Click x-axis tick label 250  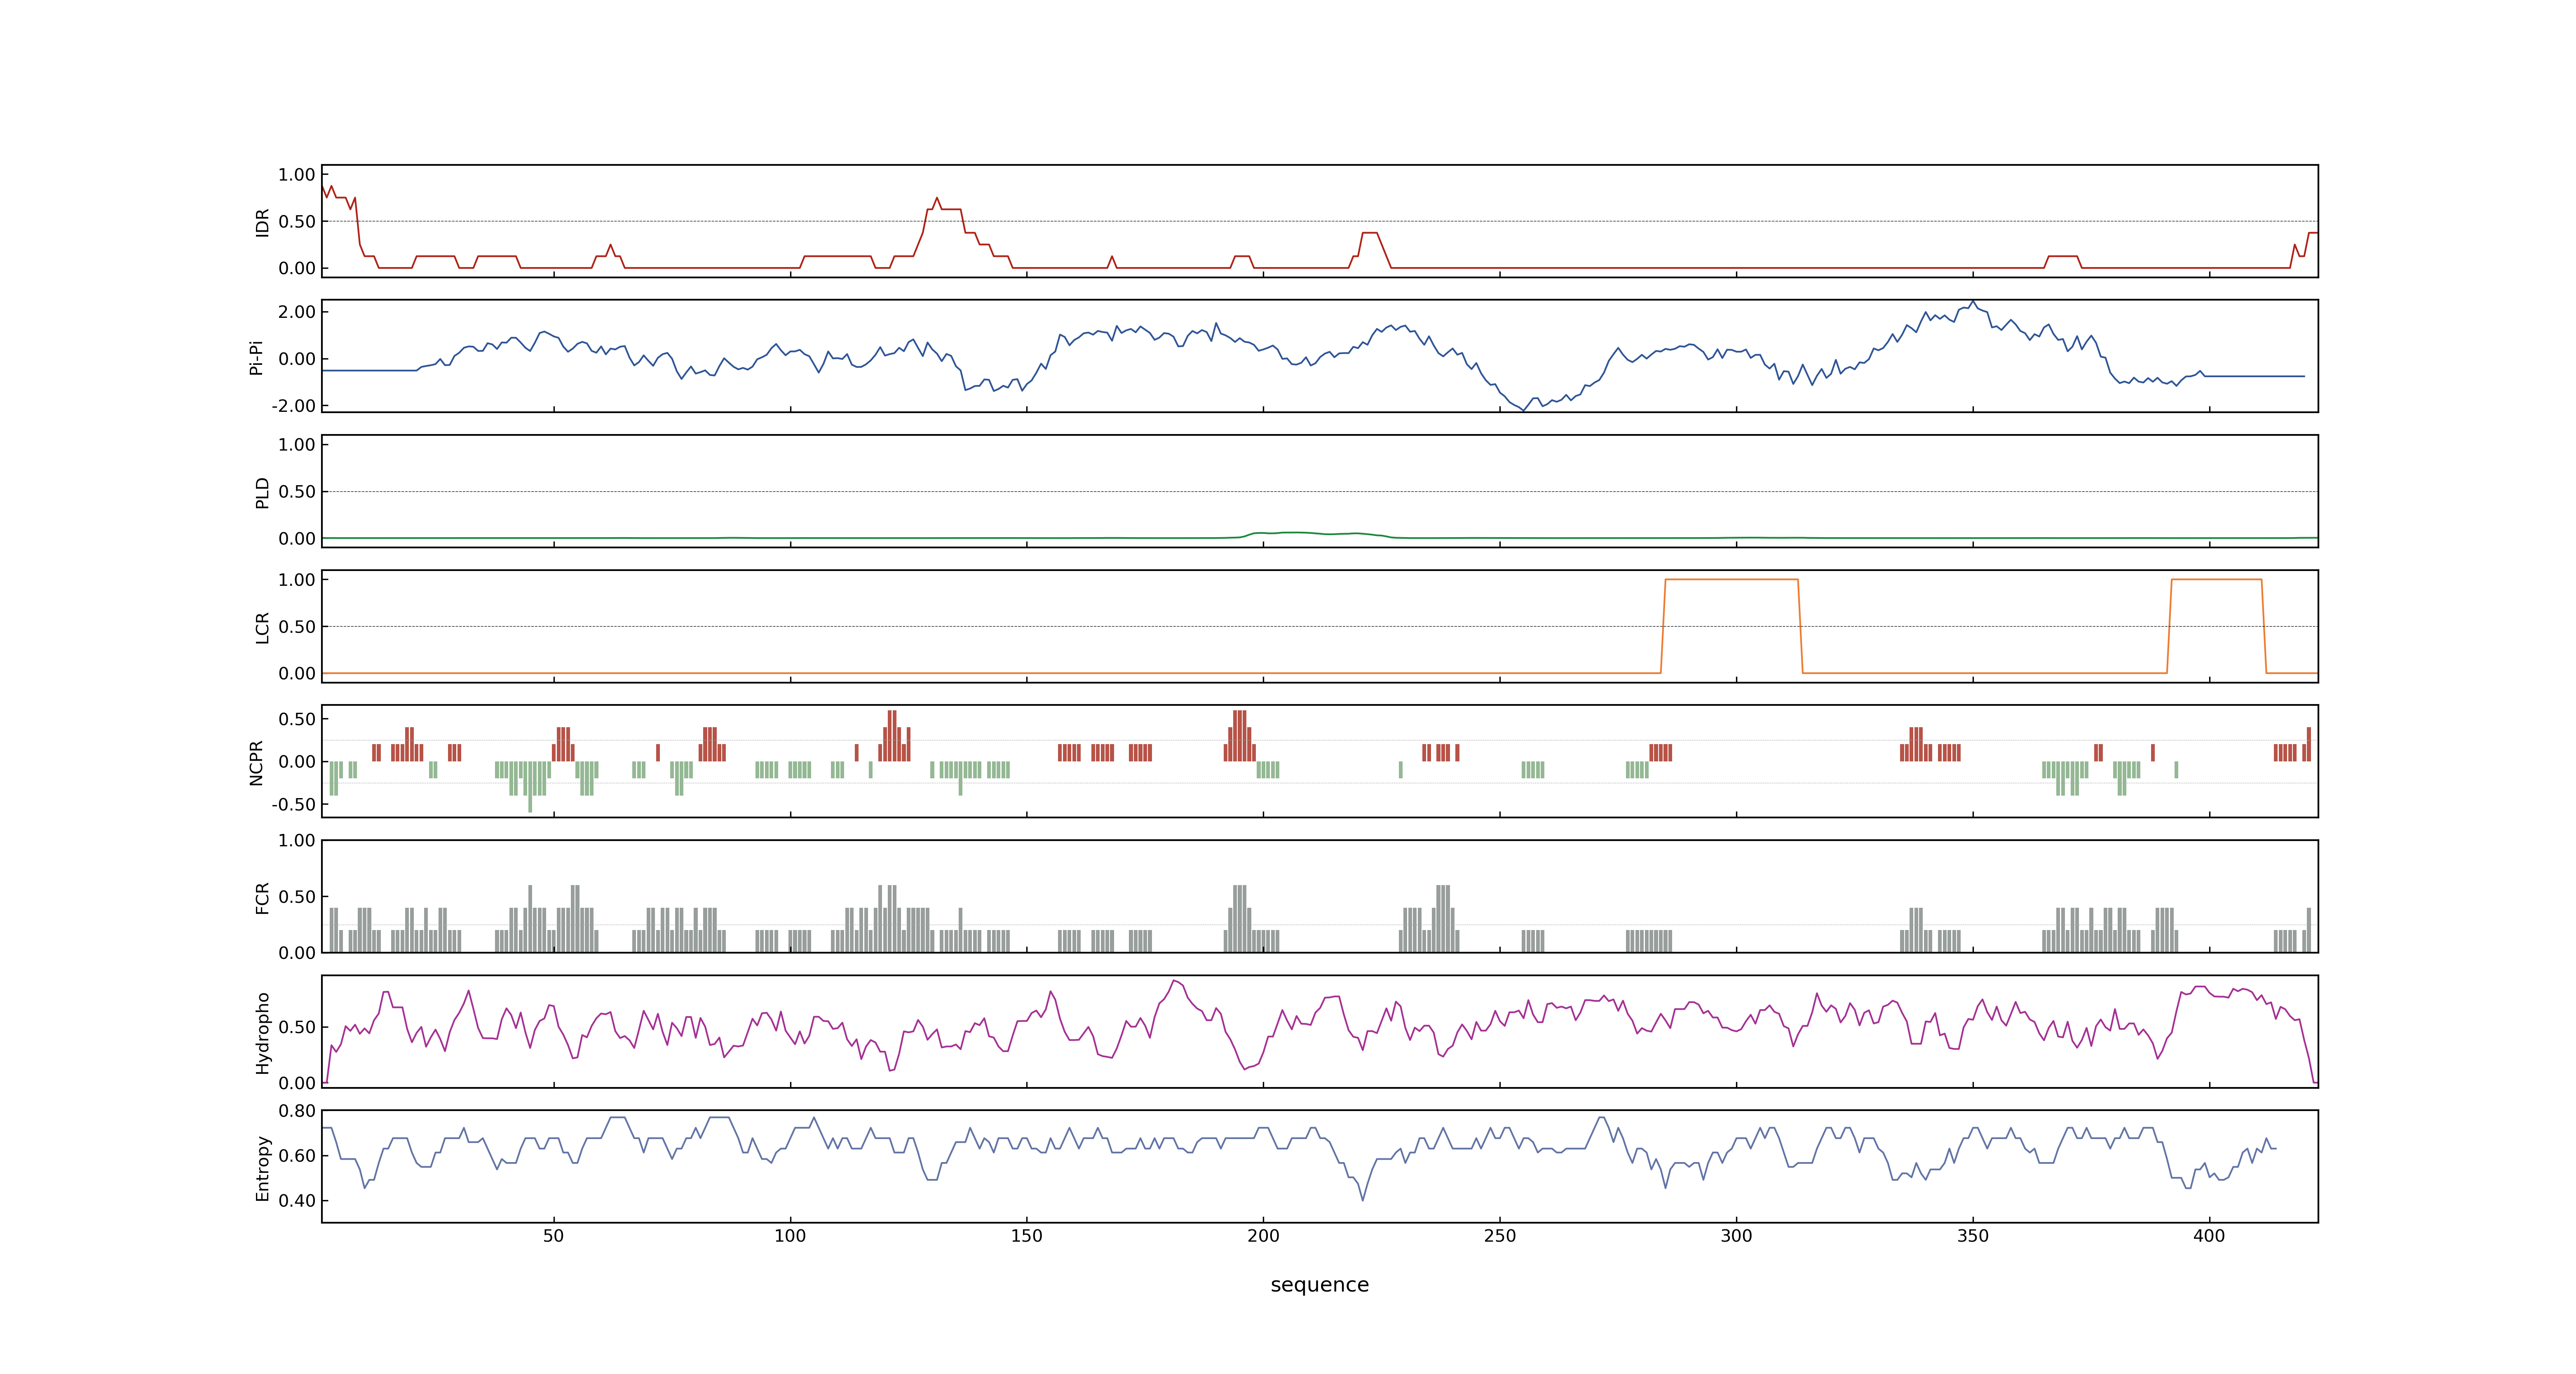point(1499,1236)
